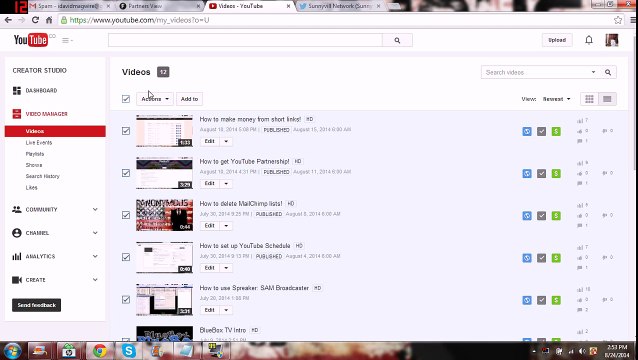
Task: Open the guide menu next to logo
Action: click(67, 40)
